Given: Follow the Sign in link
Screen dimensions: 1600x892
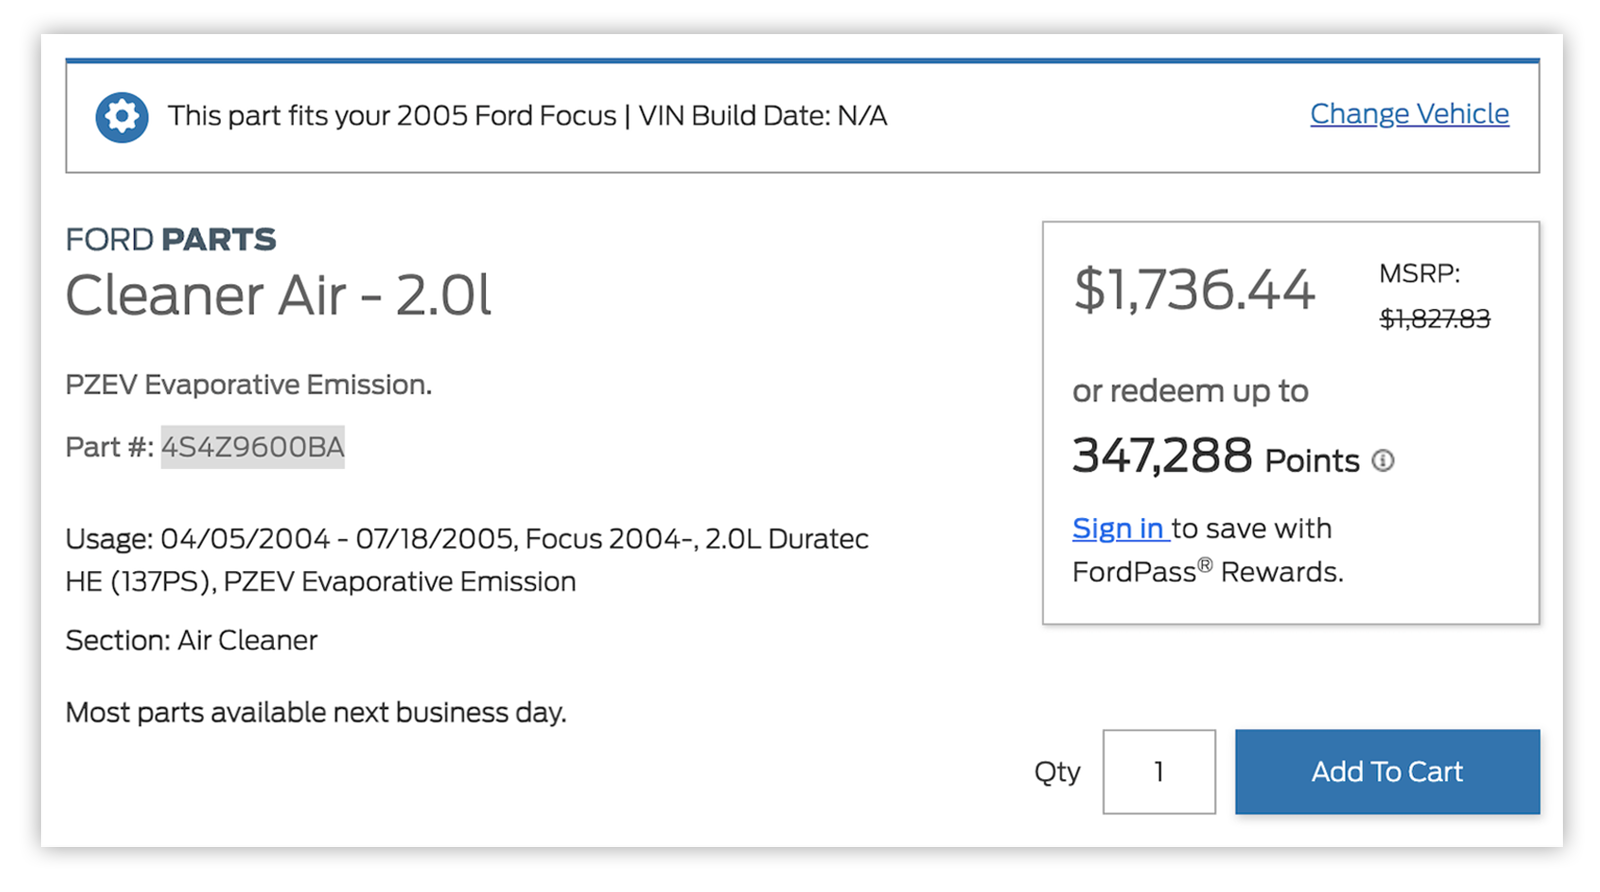Looking at the screenshot, I should point(1119,528).
